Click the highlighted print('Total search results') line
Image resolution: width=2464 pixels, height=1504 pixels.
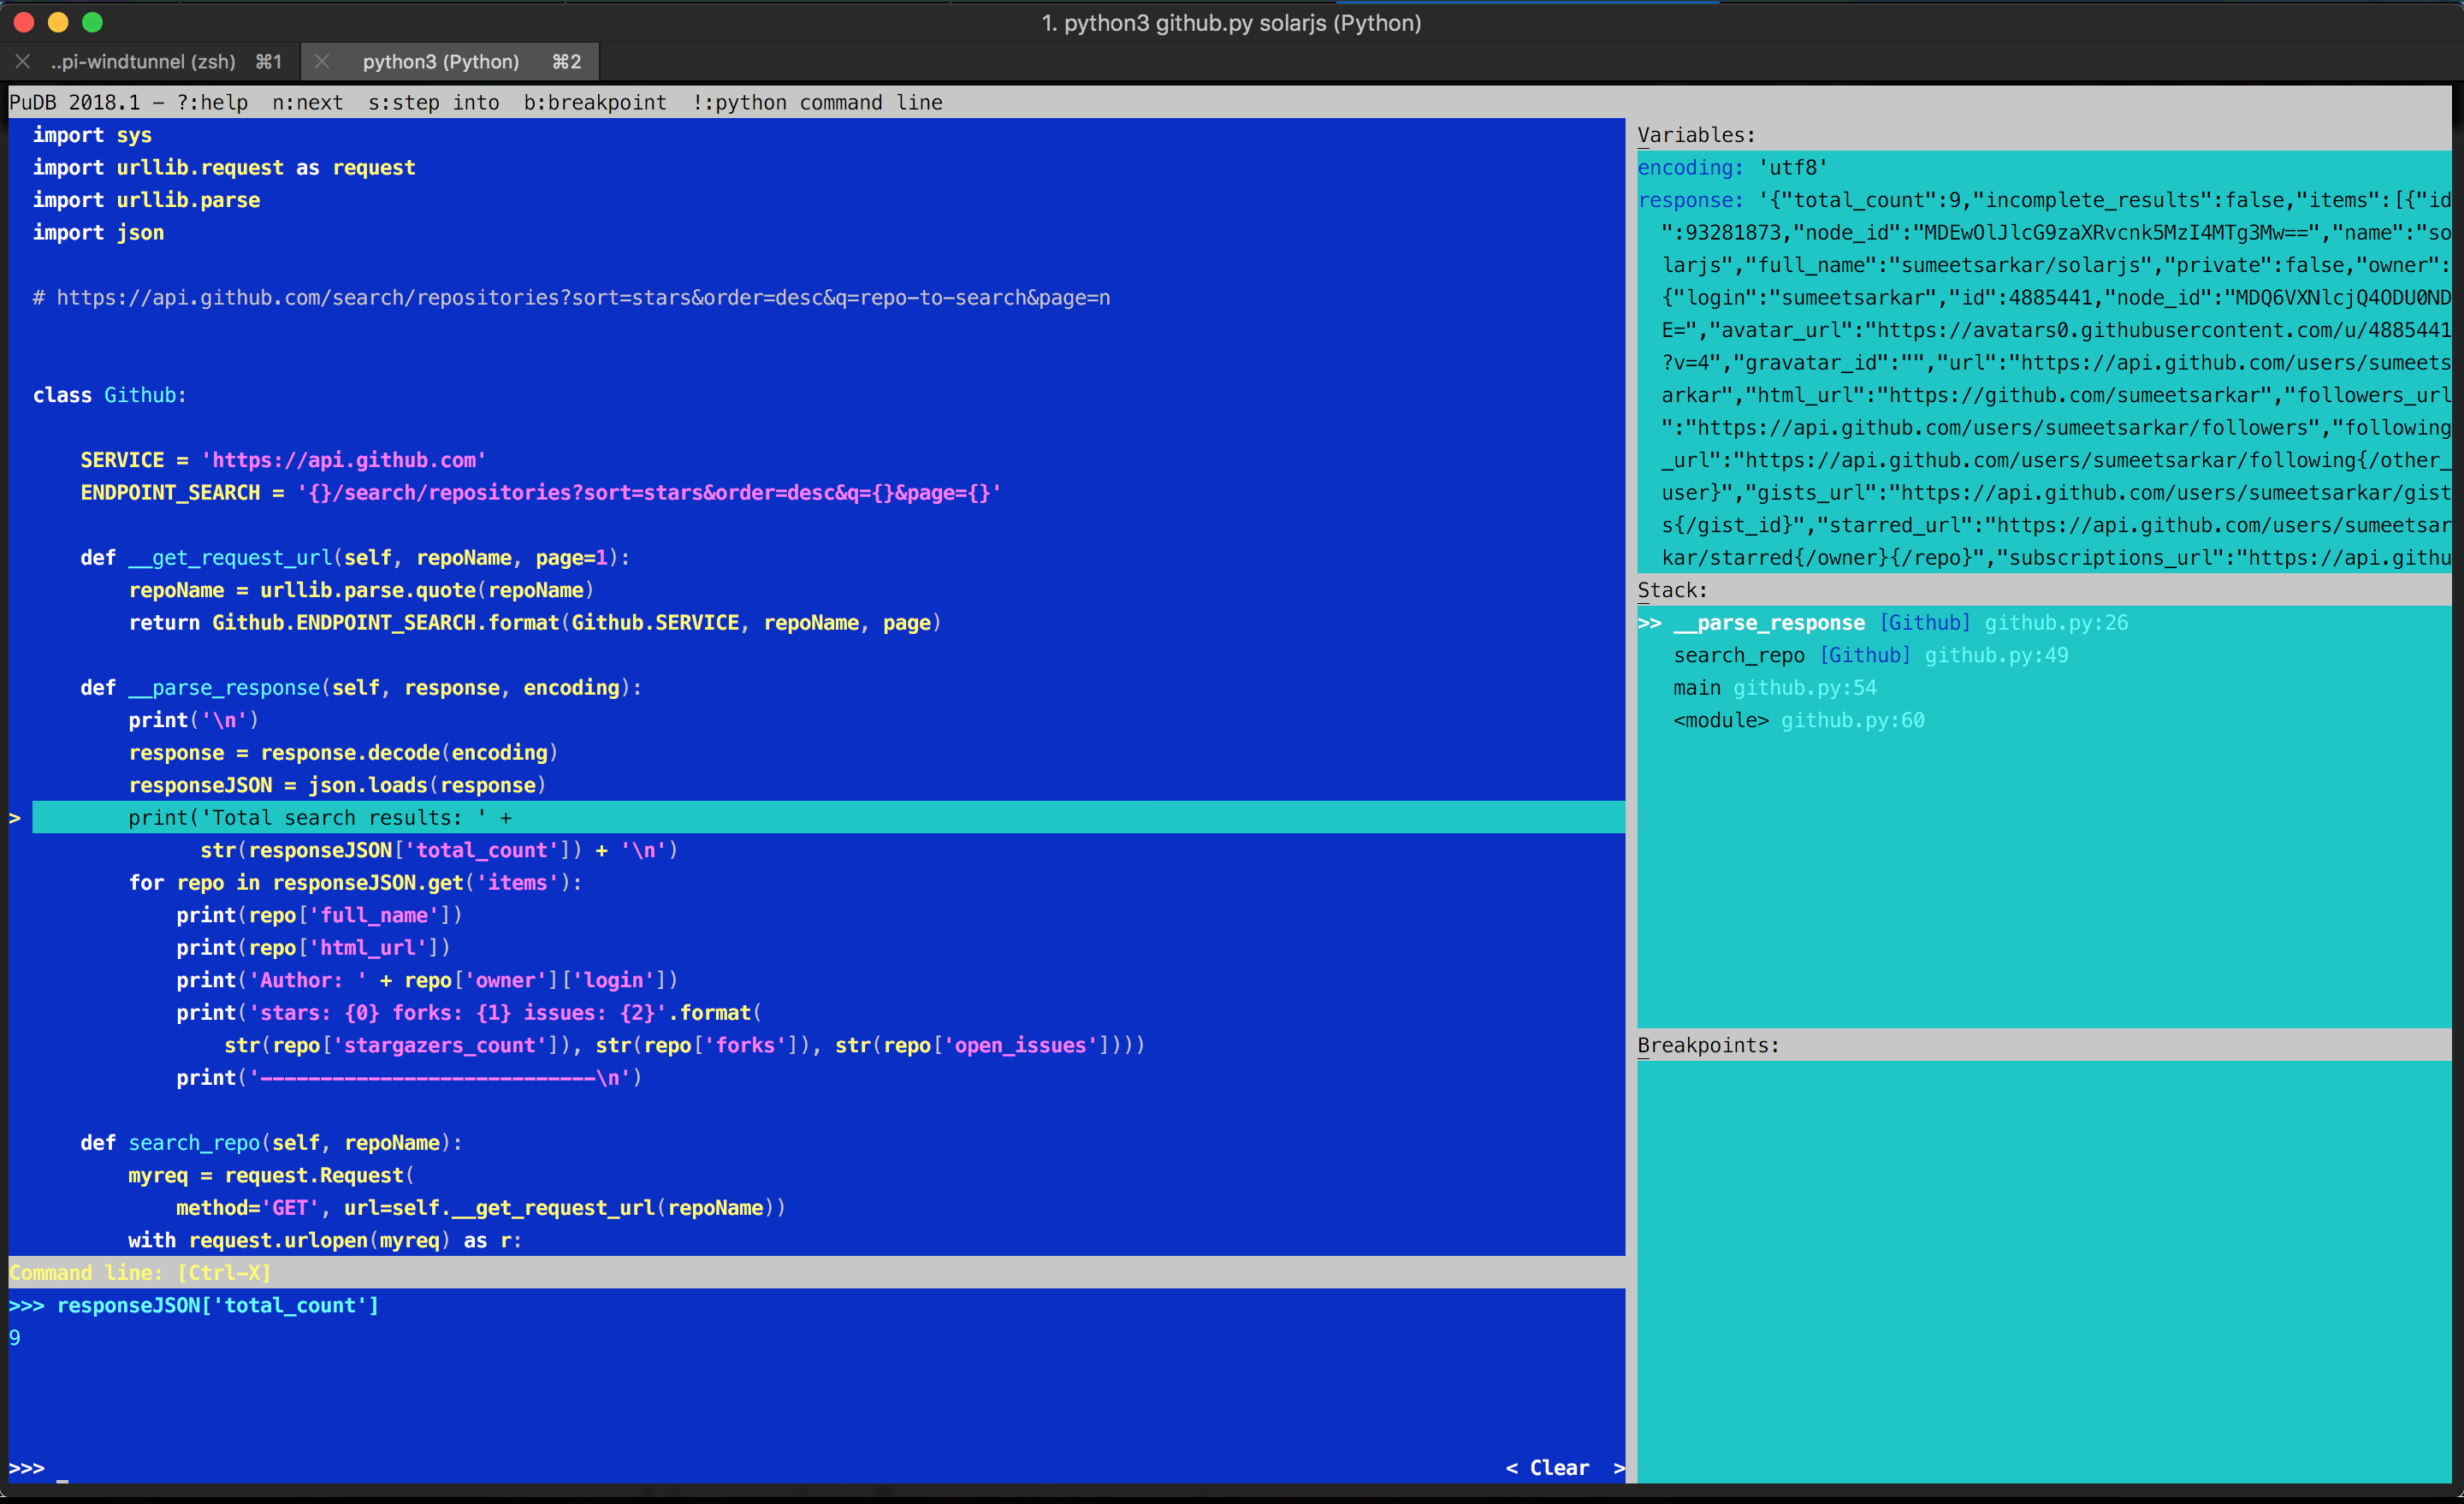tap(320, 818)
